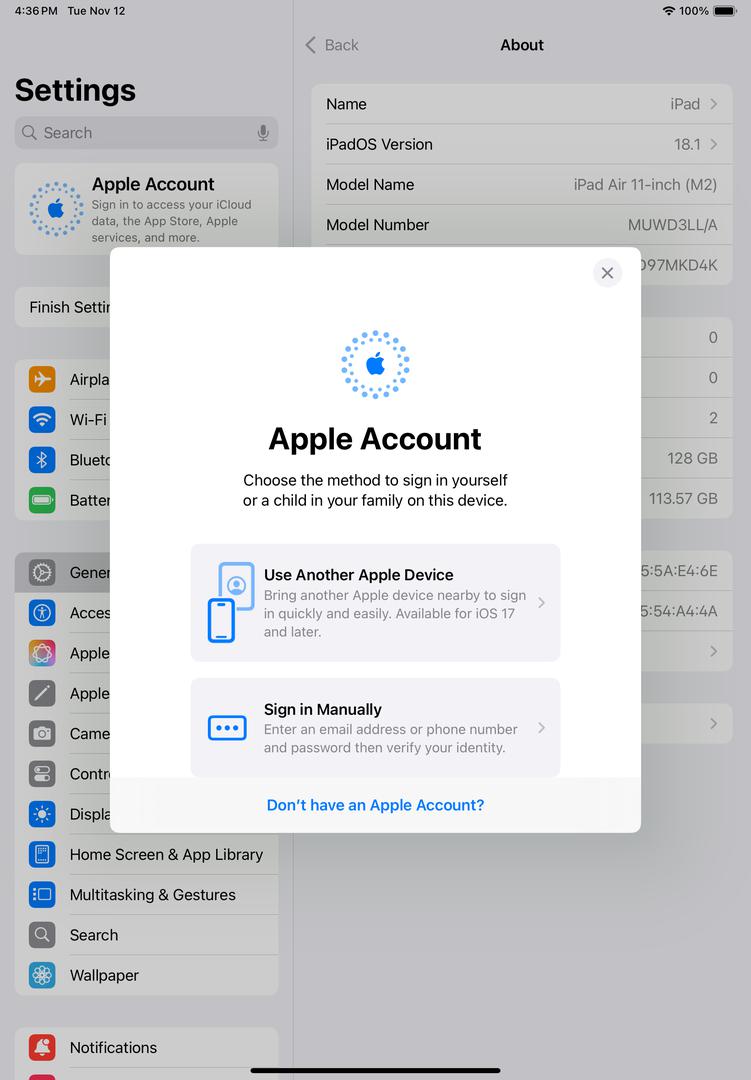Open Home Screen & App Library settings
Image resolution: width=751 pixels, height=1080 pixels.
coord(146,854)
